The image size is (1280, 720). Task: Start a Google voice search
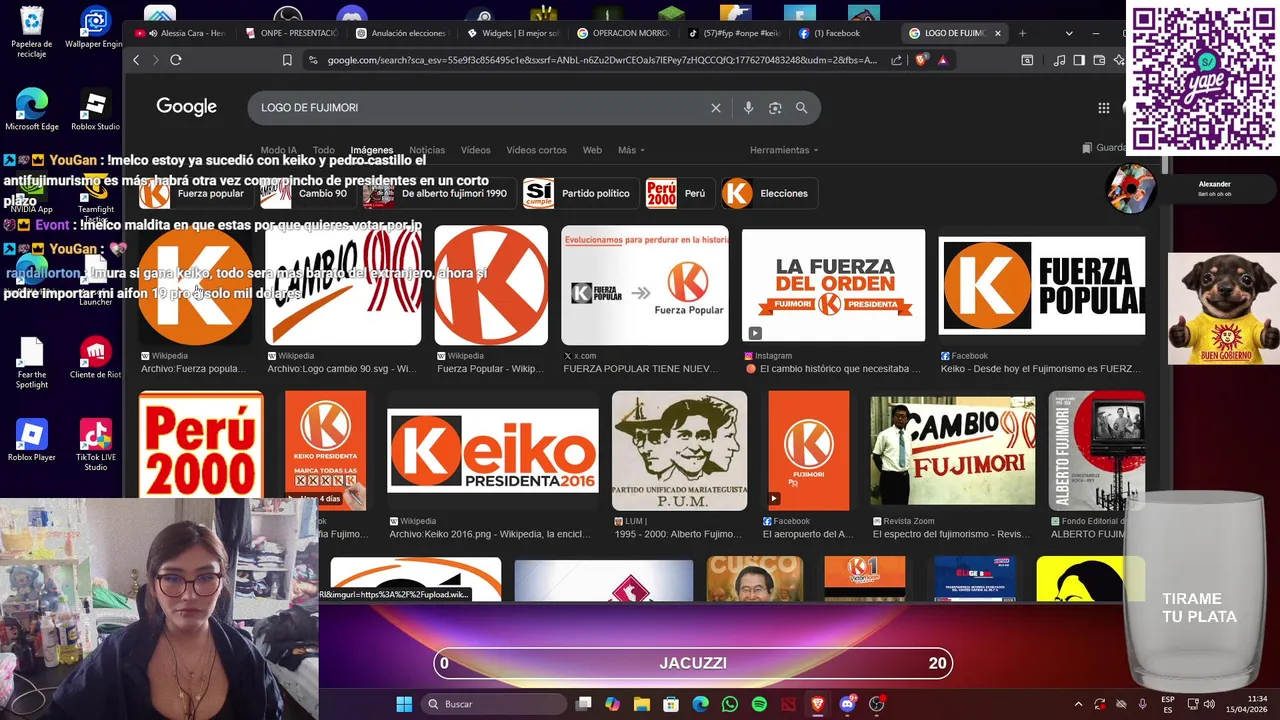click(748, 108)
